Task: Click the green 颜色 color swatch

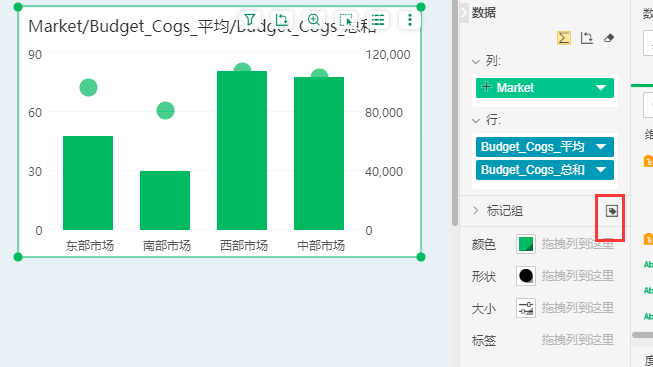Action: point(526,244)
